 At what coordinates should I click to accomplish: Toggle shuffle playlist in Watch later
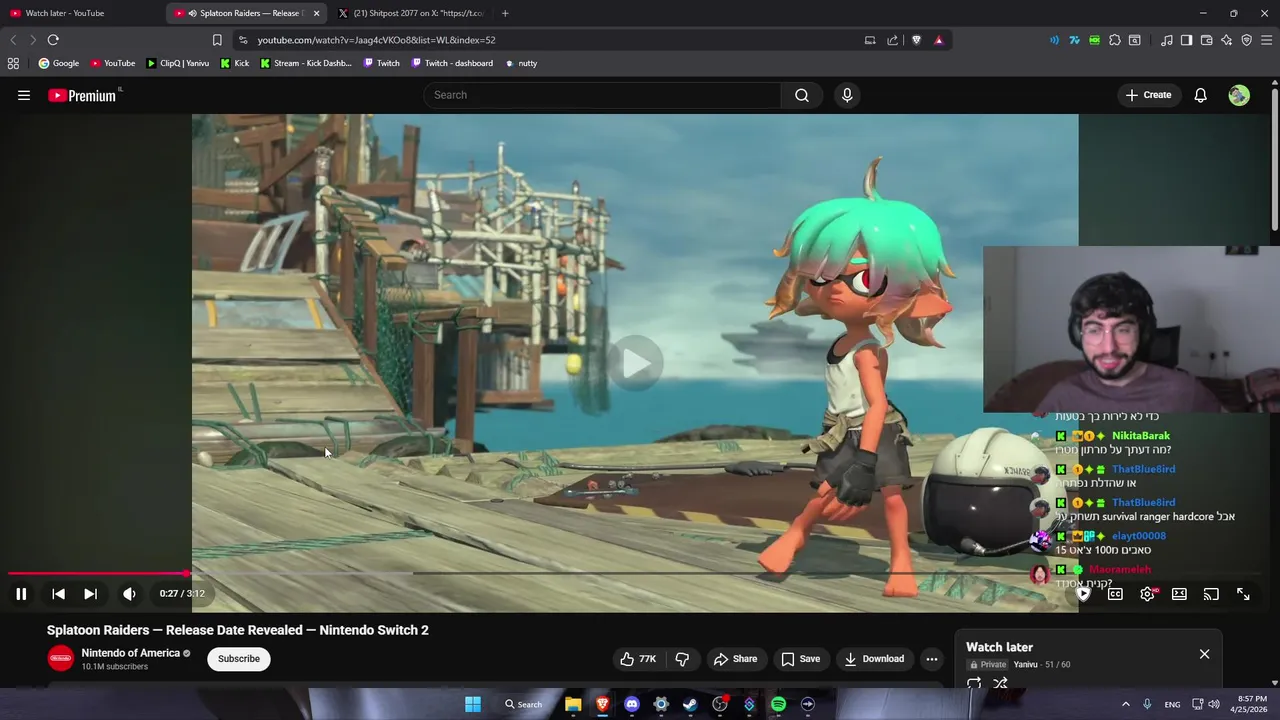coord(1000,684)
